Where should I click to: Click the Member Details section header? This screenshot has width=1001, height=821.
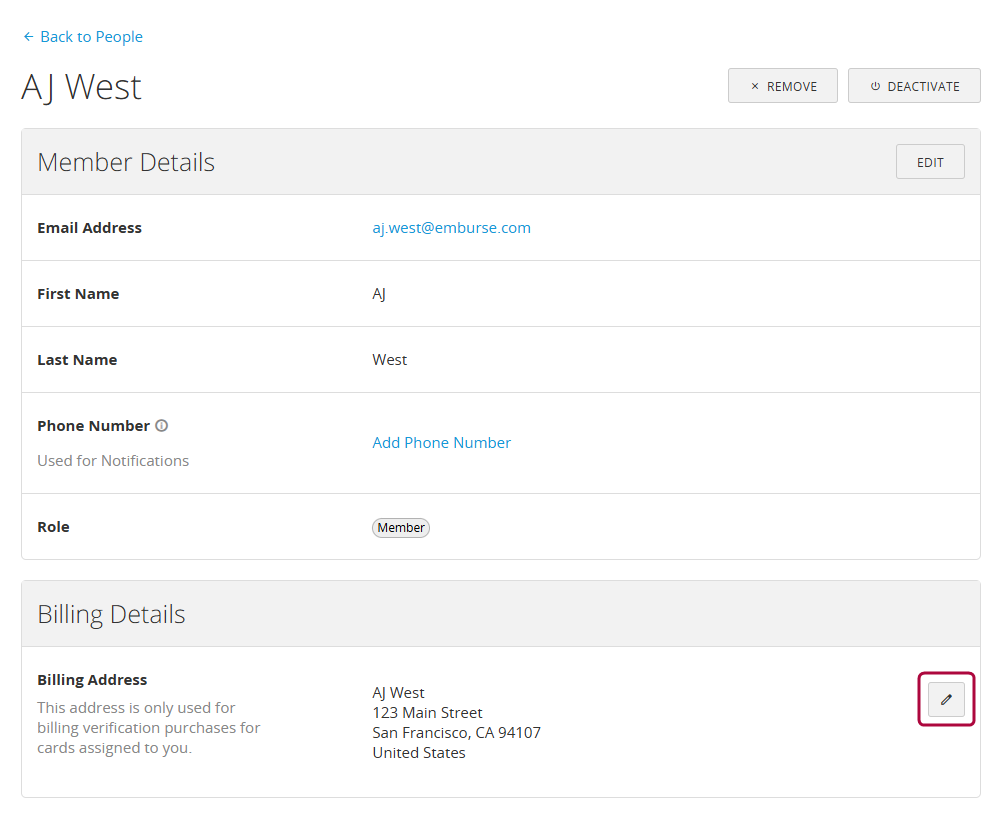point(125,161)
